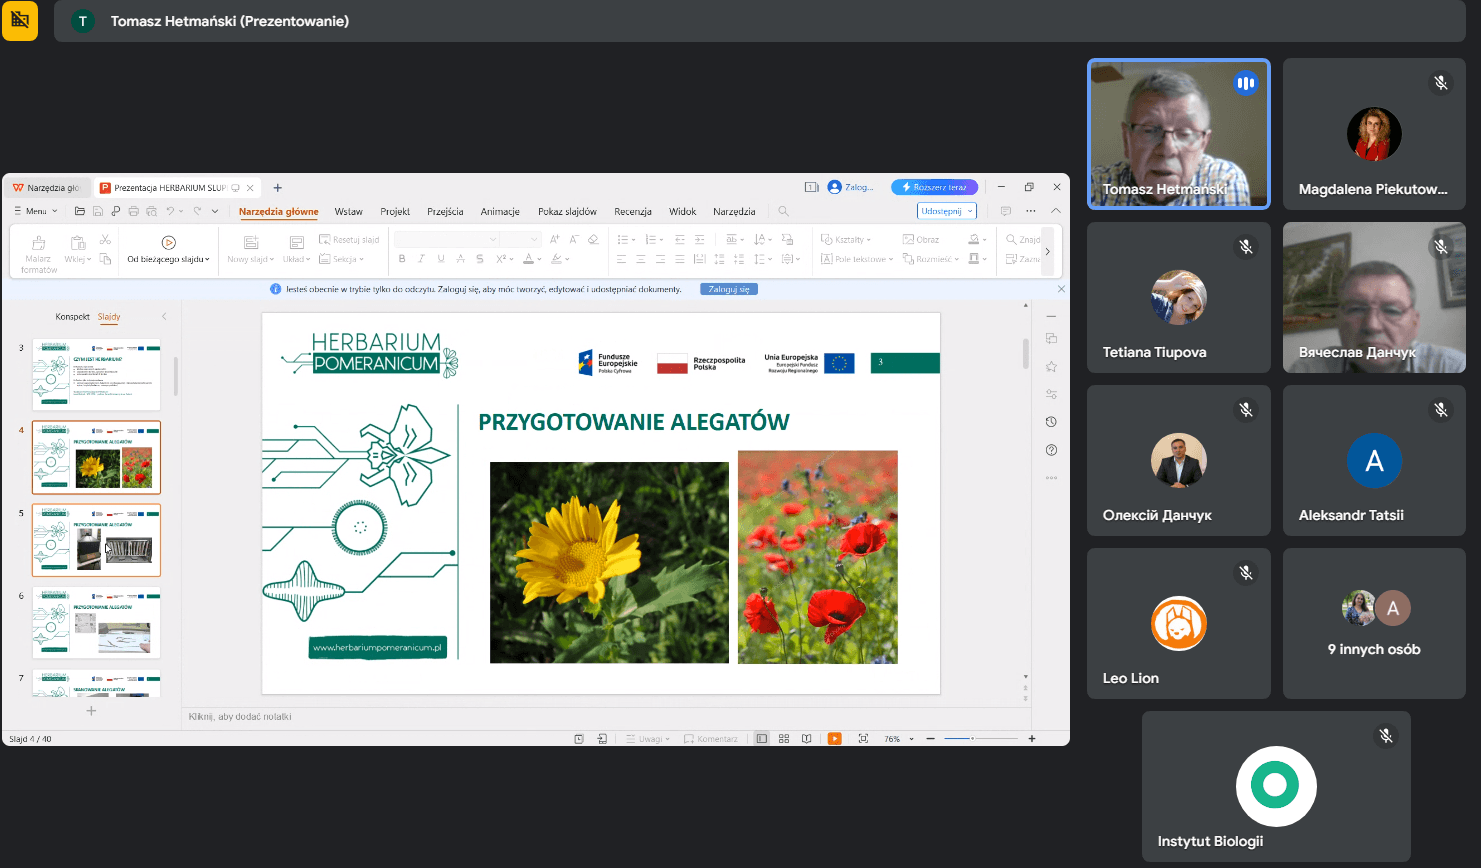Click the Save icon in quick toolbar
1481x868 pixels.
[x=98, y=211]
